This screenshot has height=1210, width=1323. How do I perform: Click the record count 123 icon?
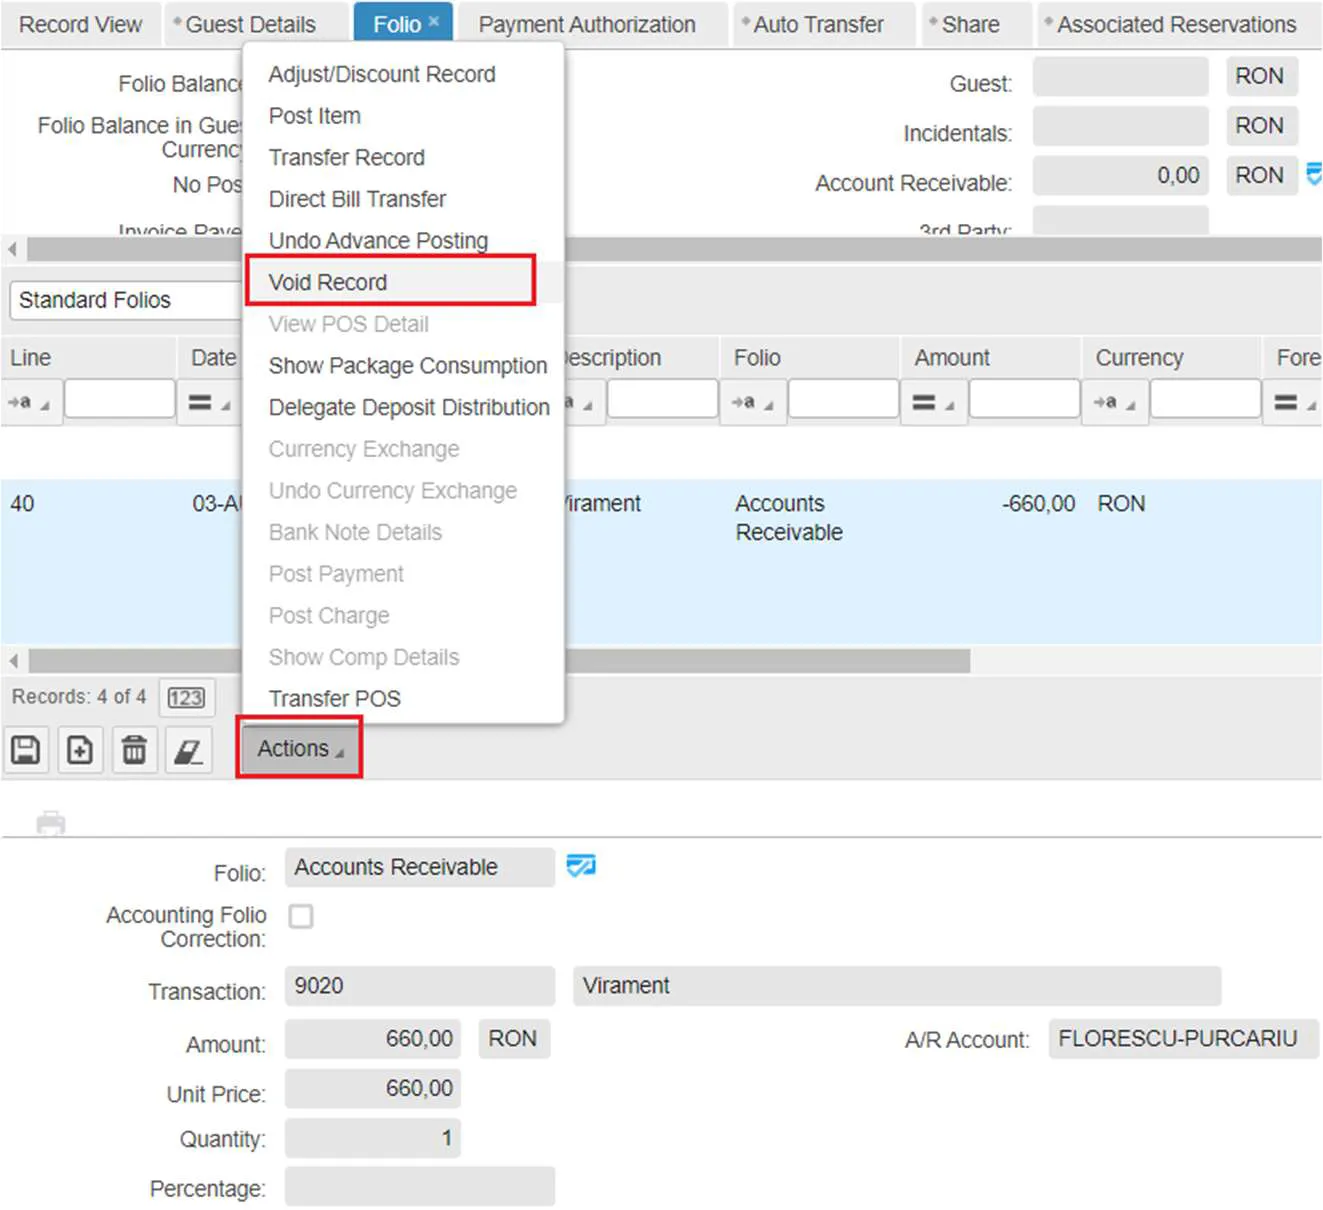[186, 697]
